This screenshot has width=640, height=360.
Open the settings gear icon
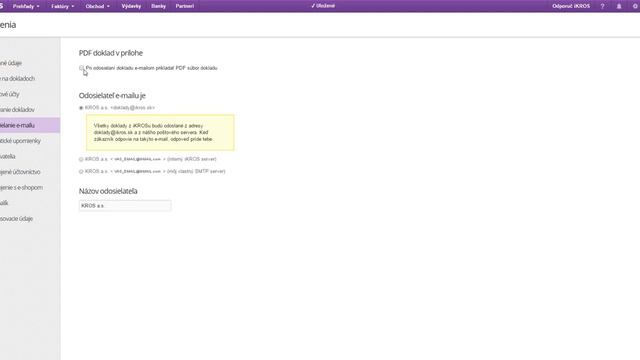pos(635,6)
